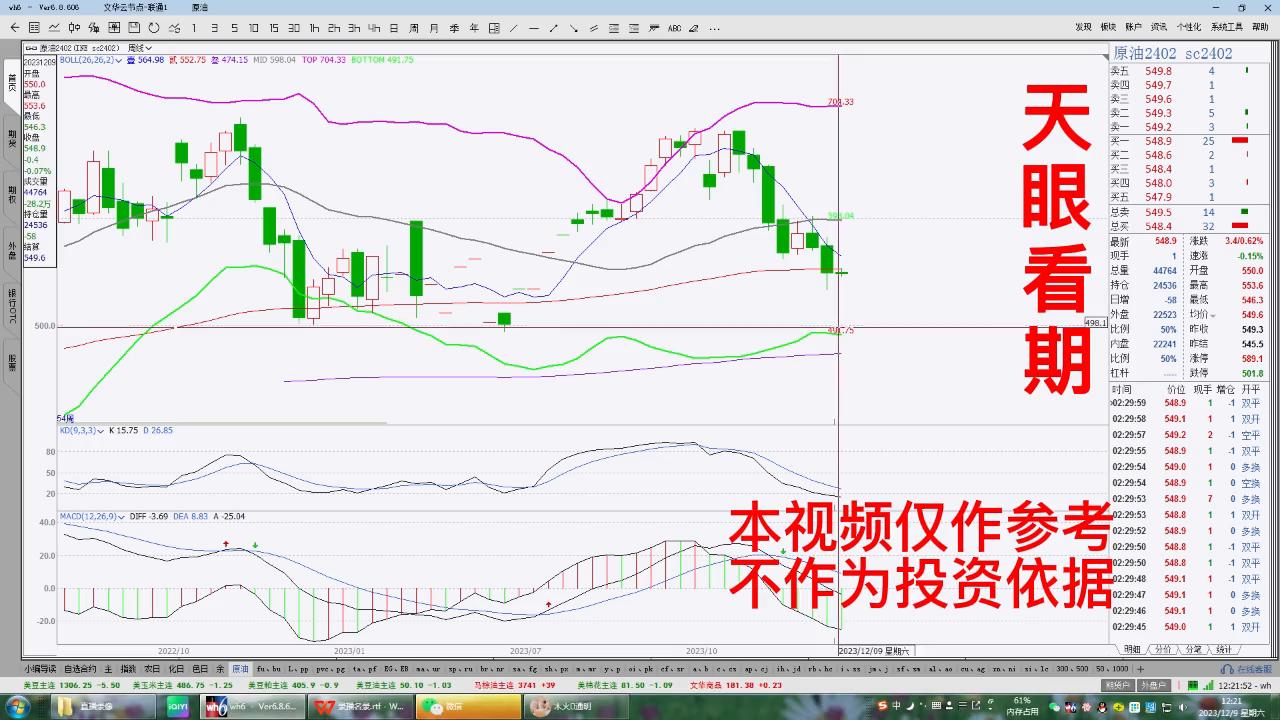Set chart period to 30 minutes
The height and width of the screenshot is (720, 1280).
coord(294,28)
